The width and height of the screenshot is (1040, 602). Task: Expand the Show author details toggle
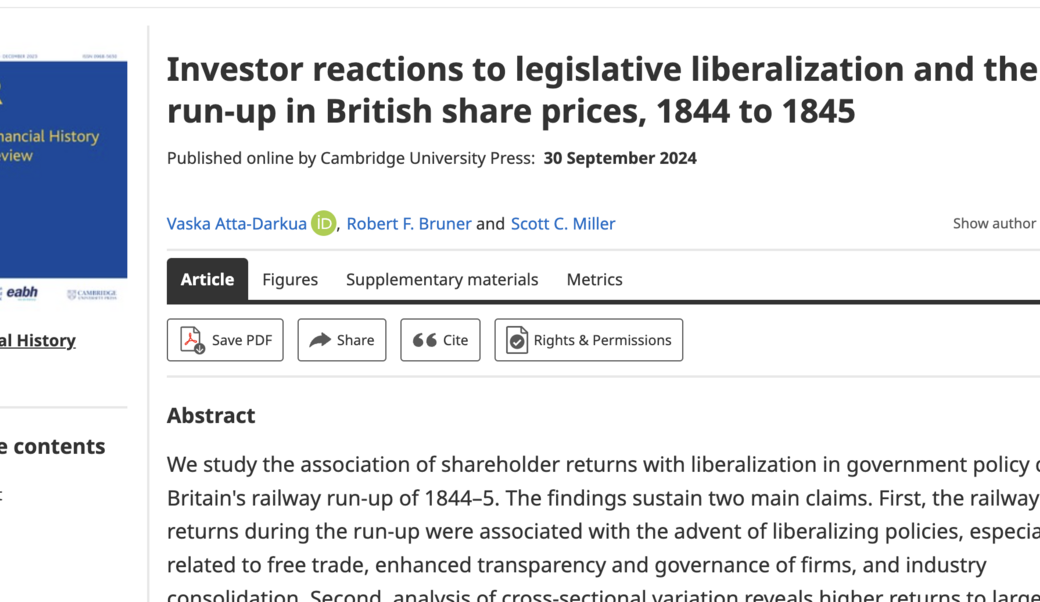(994, 223)
